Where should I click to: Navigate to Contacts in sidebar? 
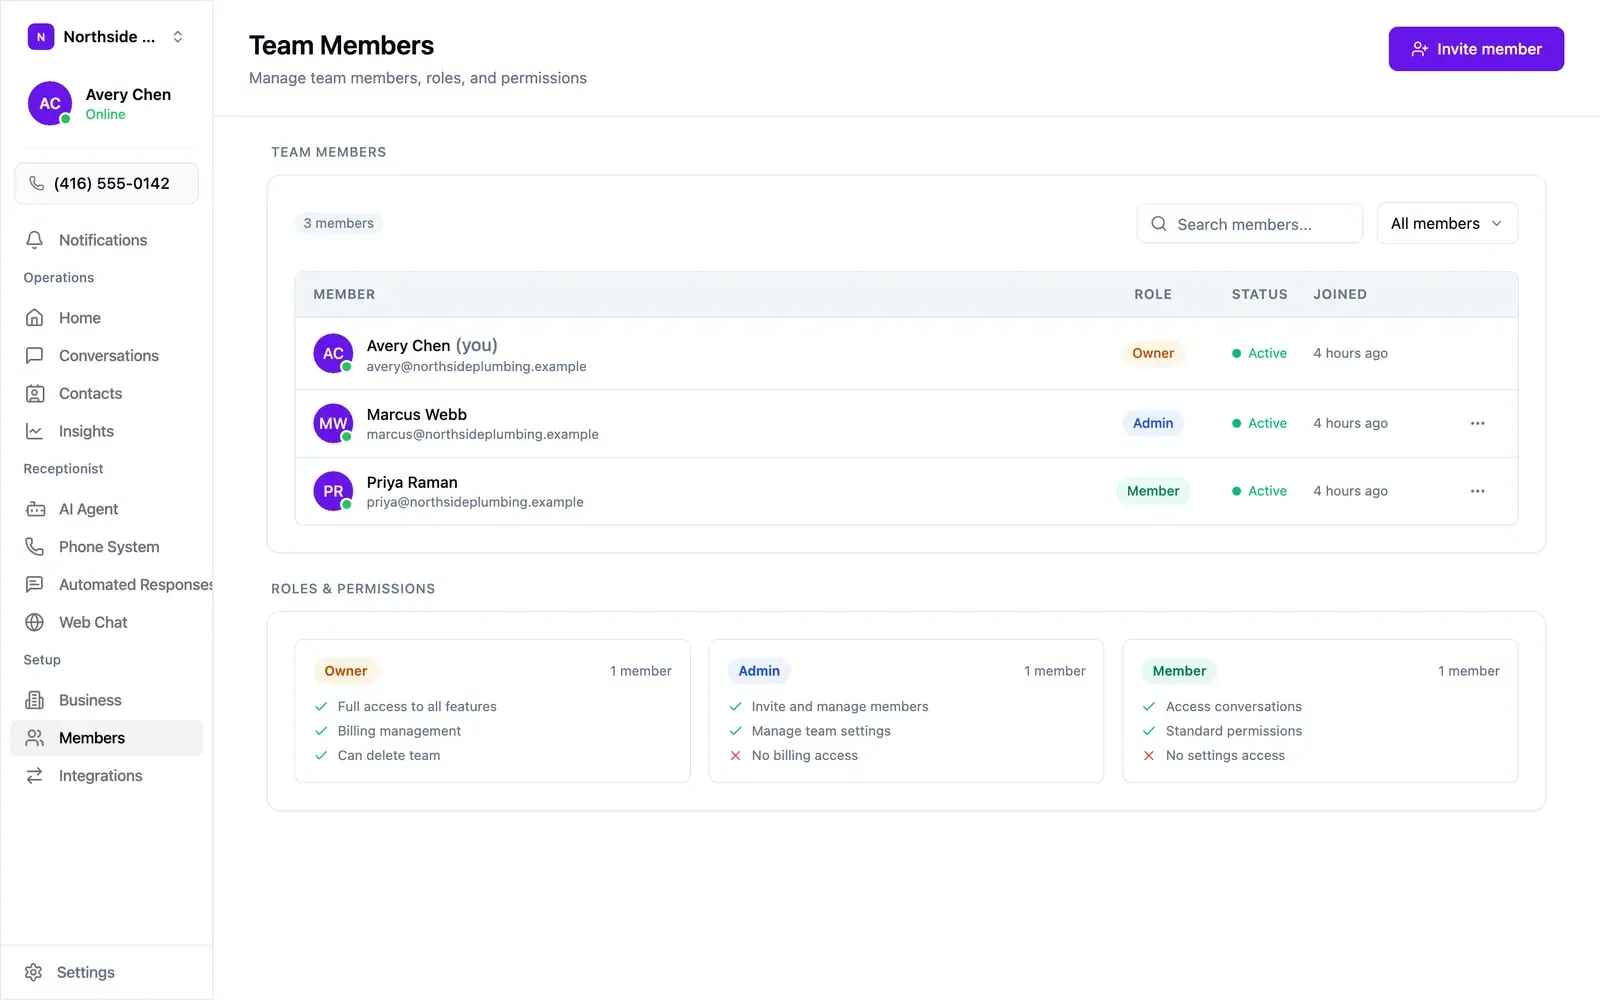pyautogui.click(x=107, y=394)
